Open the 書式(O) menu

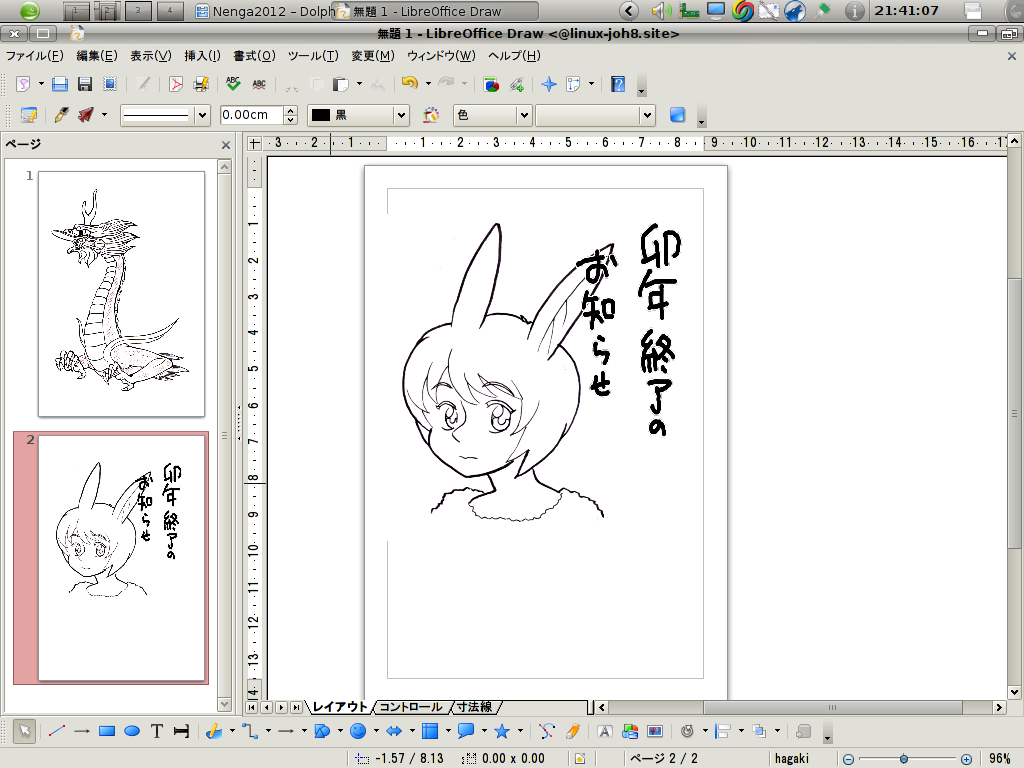coord(254,56)
